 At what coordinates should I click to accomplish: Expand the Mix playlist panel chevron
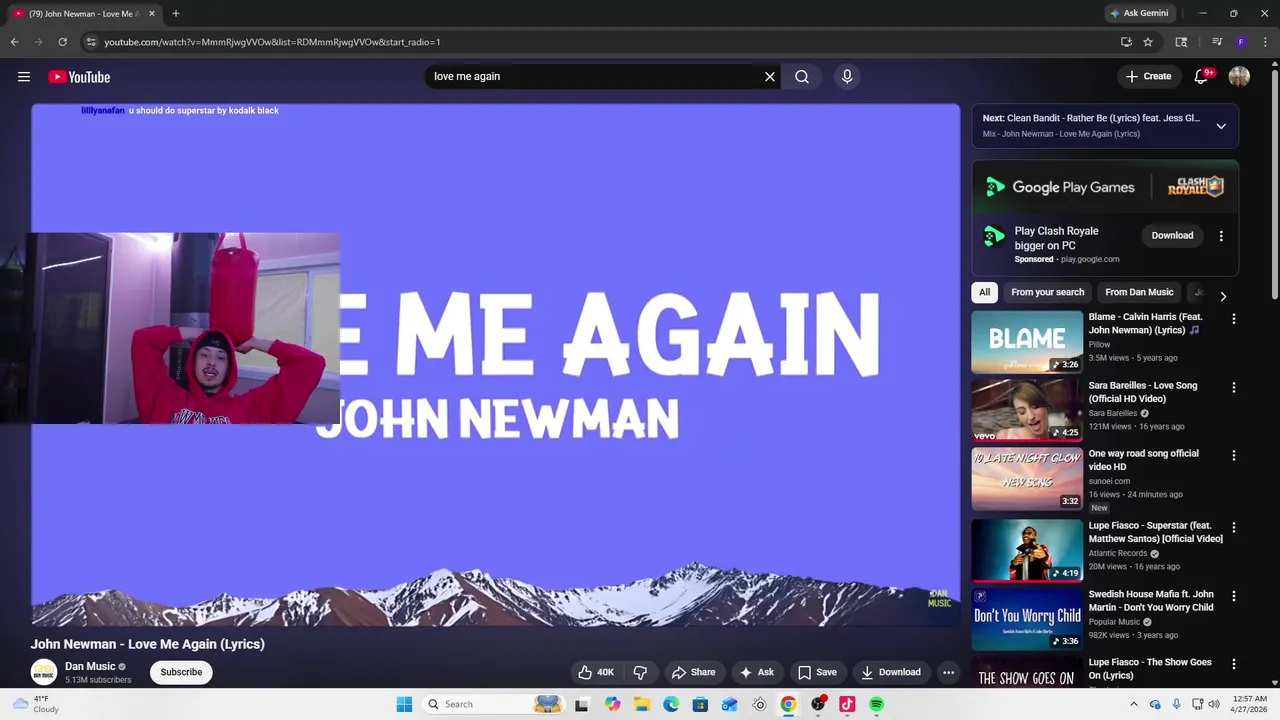click(x=1221, y=126)
